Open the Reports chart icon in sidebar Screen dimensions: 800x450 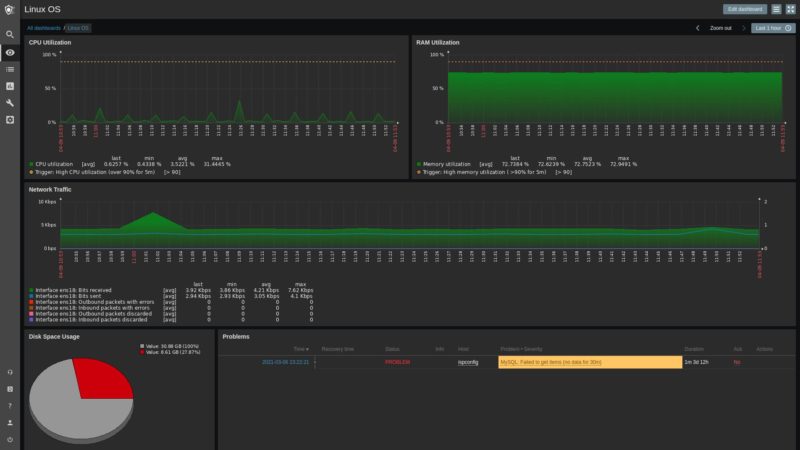[x=10, y=86]
